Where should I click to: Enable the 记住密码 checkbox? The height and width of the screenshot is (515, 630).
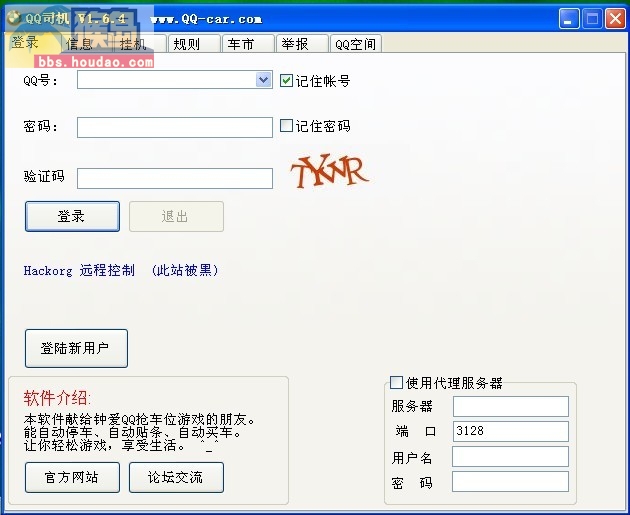286,126
